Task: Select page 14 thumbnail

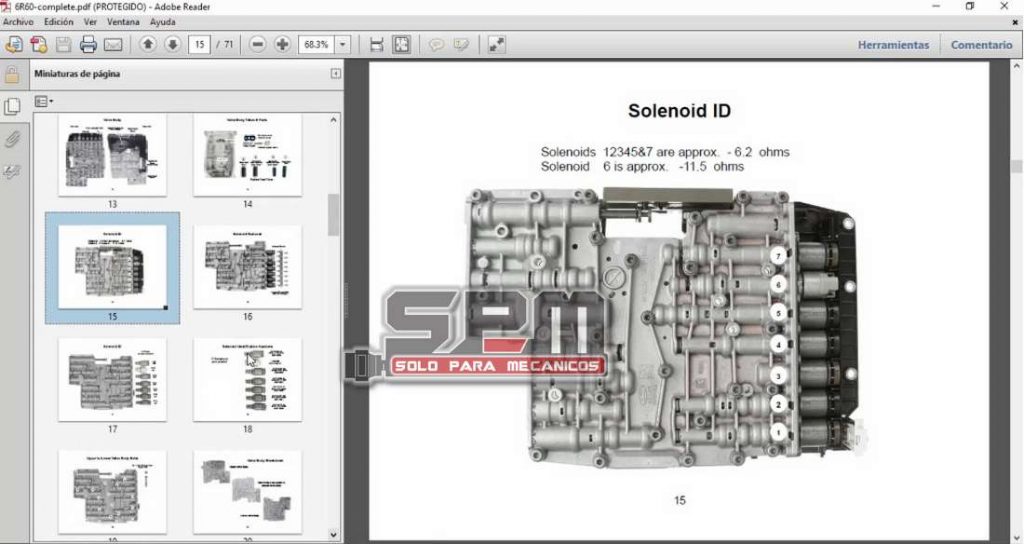Action: coord(248,155)
